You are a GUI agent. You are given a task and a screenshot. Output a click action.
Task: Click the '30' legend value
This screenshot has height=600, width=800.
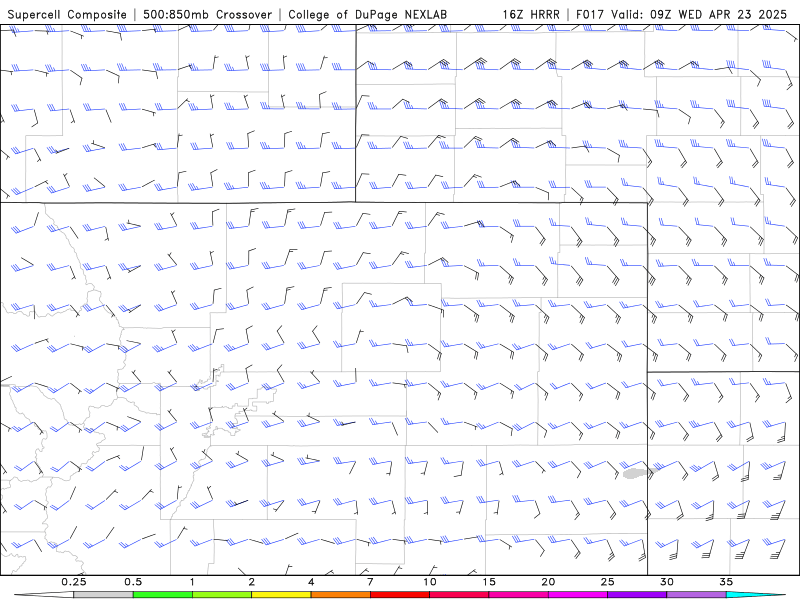(667, 582)
